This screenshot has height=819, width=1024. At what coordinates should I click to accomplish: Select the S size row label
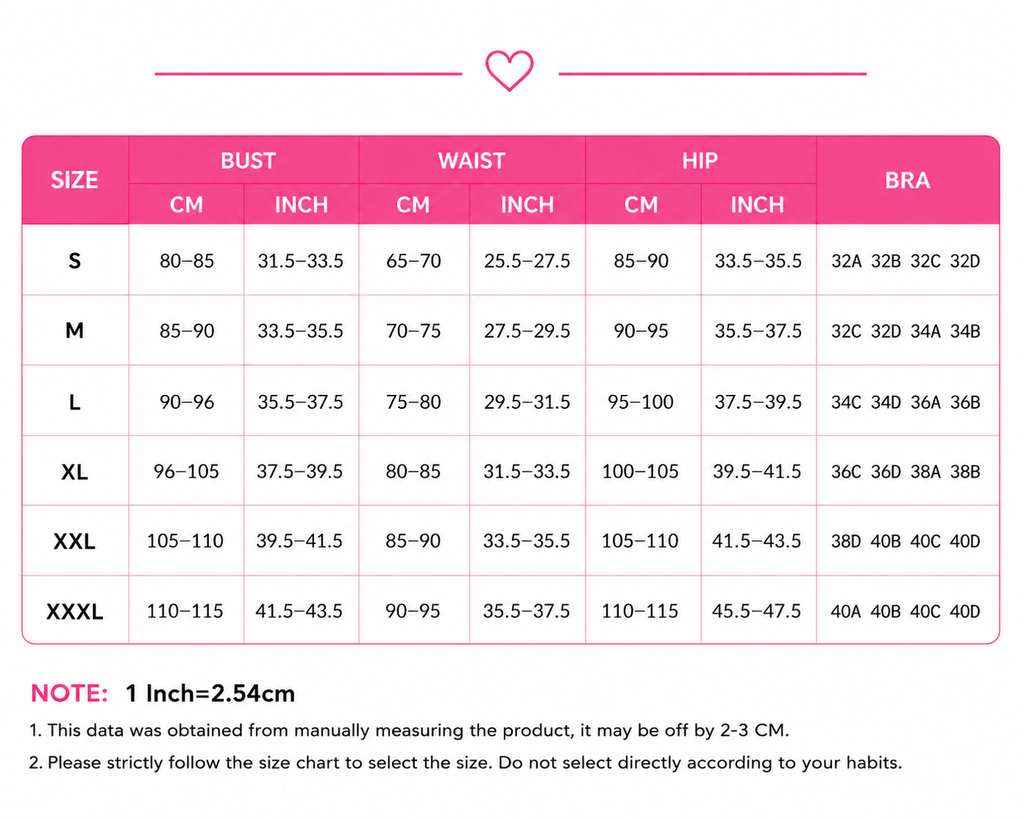click(x=75, y=261)
